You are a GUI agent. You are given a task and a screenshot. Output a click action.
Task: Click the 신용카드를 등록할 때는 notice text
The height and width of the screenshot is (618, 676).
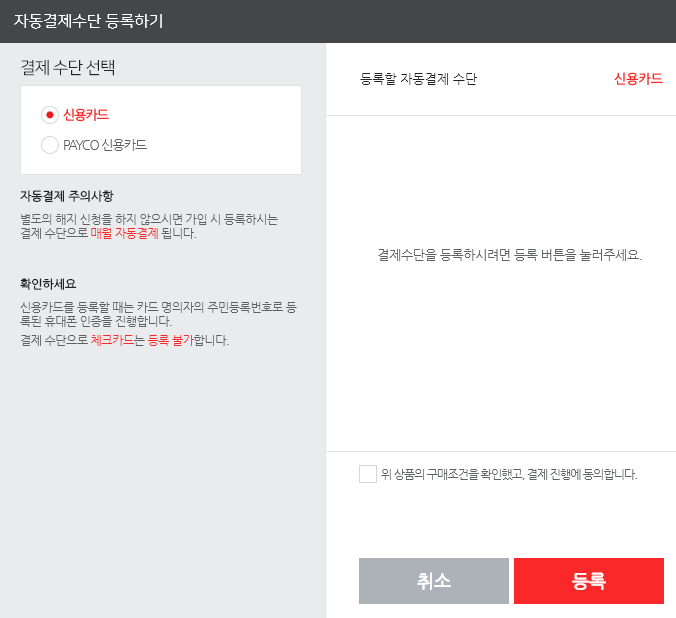click(x=159, y=314)
